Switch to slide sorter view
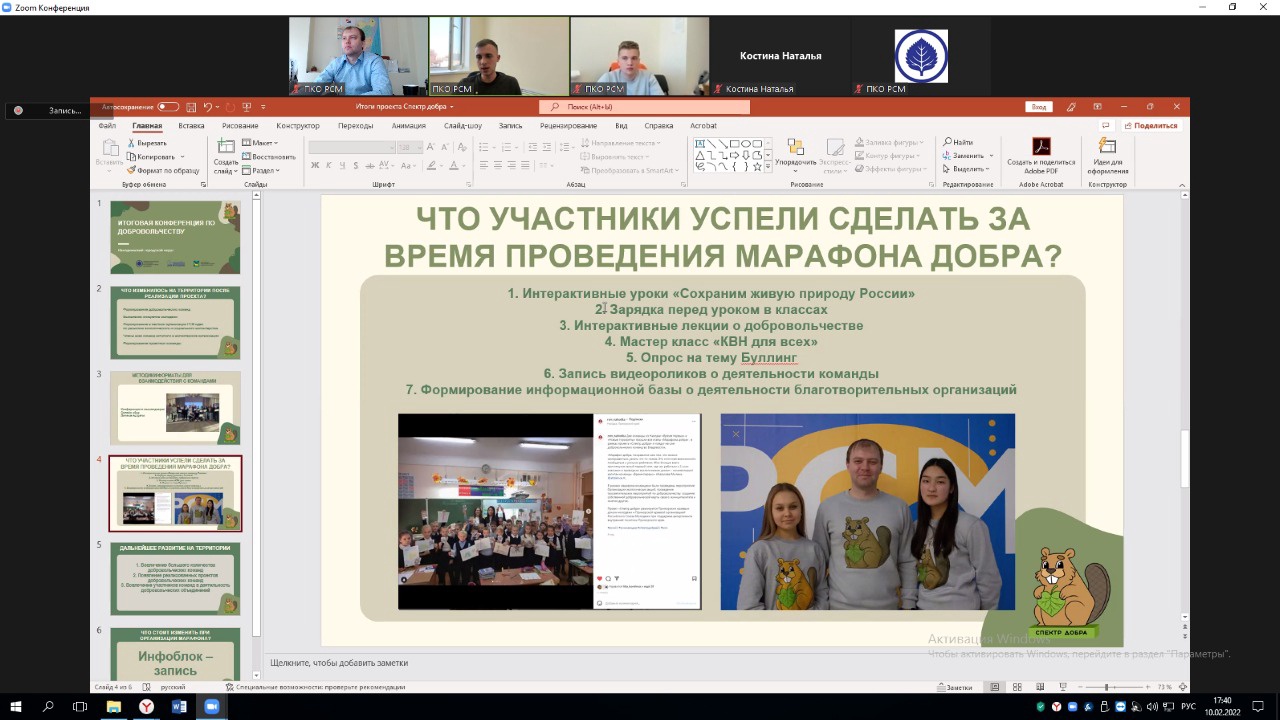This screenshot has height=720, width=1280. click(1017, 687)
